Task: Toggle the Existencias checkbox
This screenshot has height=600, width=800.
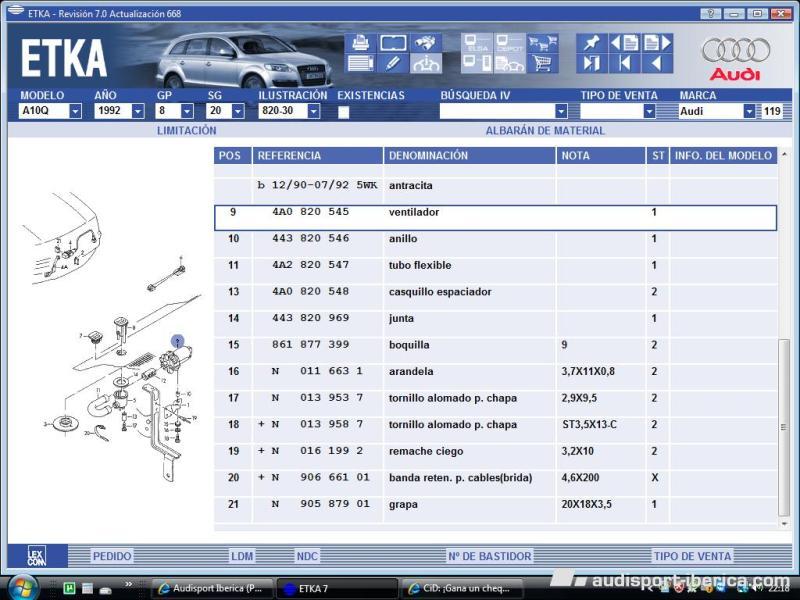Action: tap(344, 112)
